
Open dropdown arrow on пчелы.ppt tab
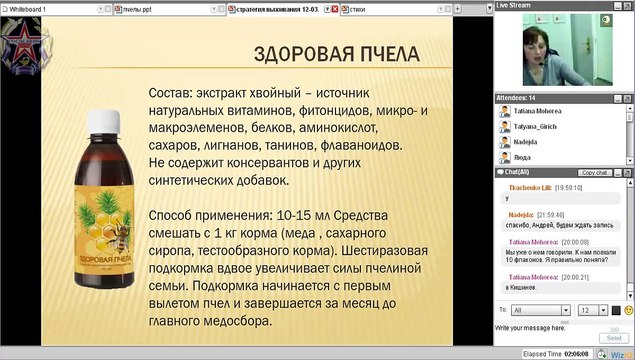(x=214, y=9)
